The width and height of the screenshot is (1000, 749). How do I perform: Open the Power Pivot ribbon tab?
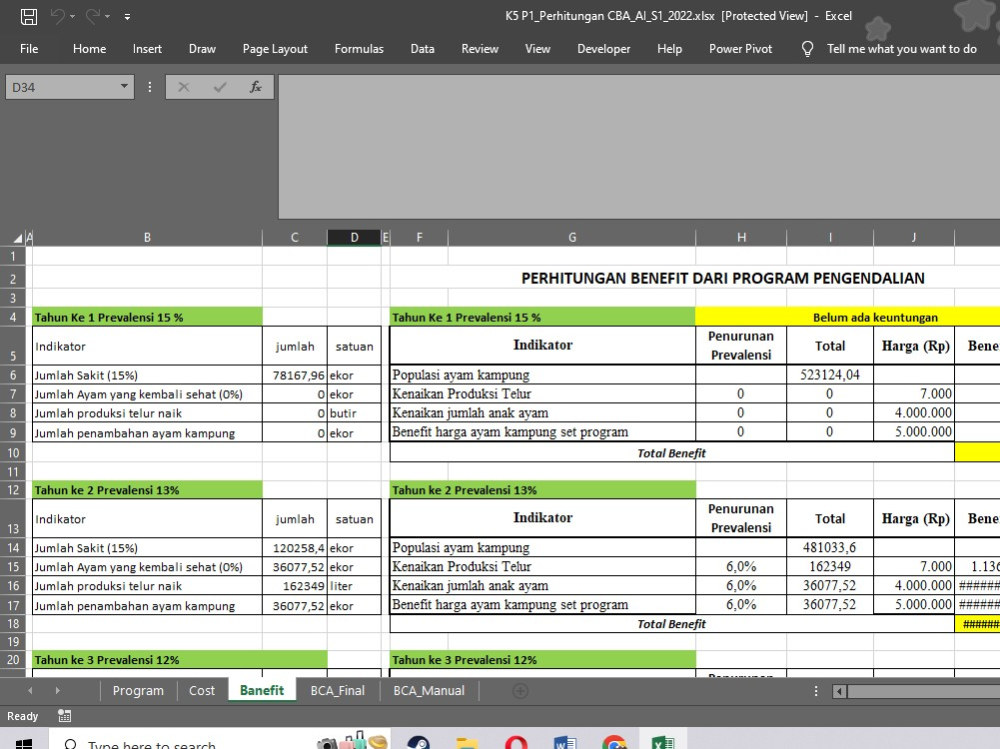[x=740, y=48]
